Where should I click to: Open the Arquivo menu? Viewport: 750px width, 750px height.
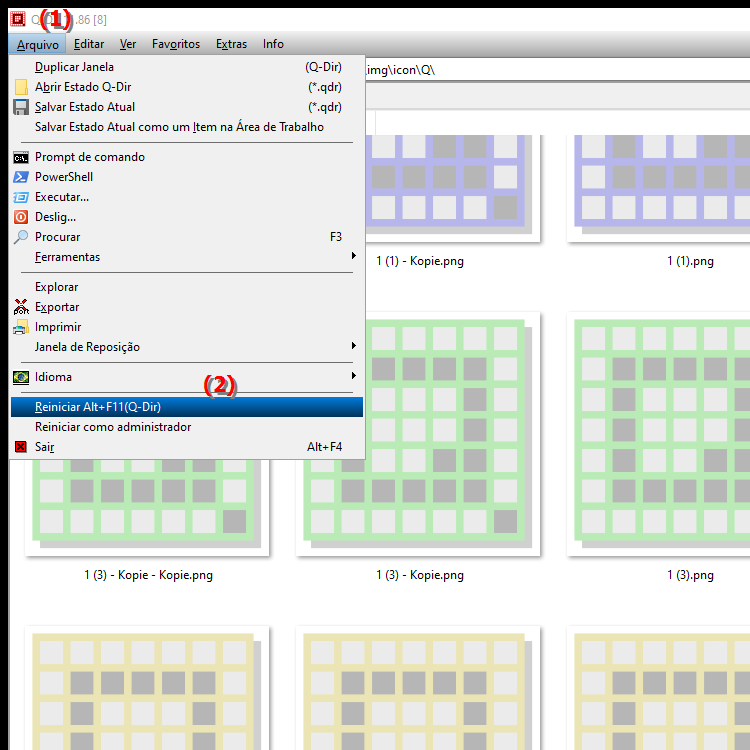(38, 44)
